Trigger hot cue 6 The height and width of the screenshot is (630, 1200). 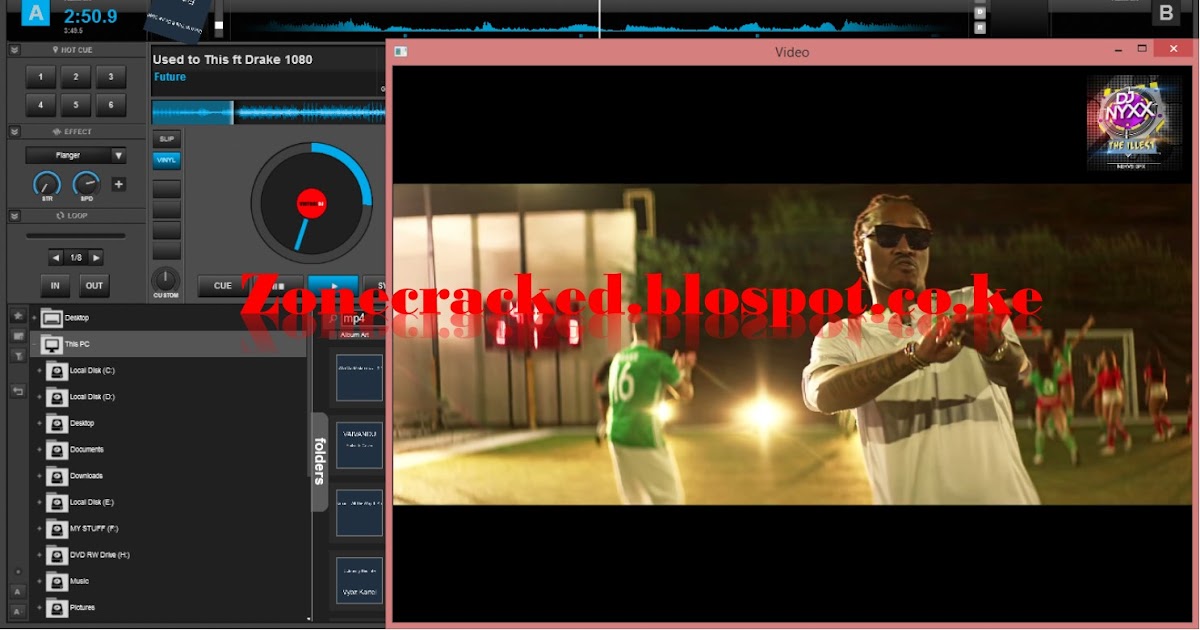111,104
